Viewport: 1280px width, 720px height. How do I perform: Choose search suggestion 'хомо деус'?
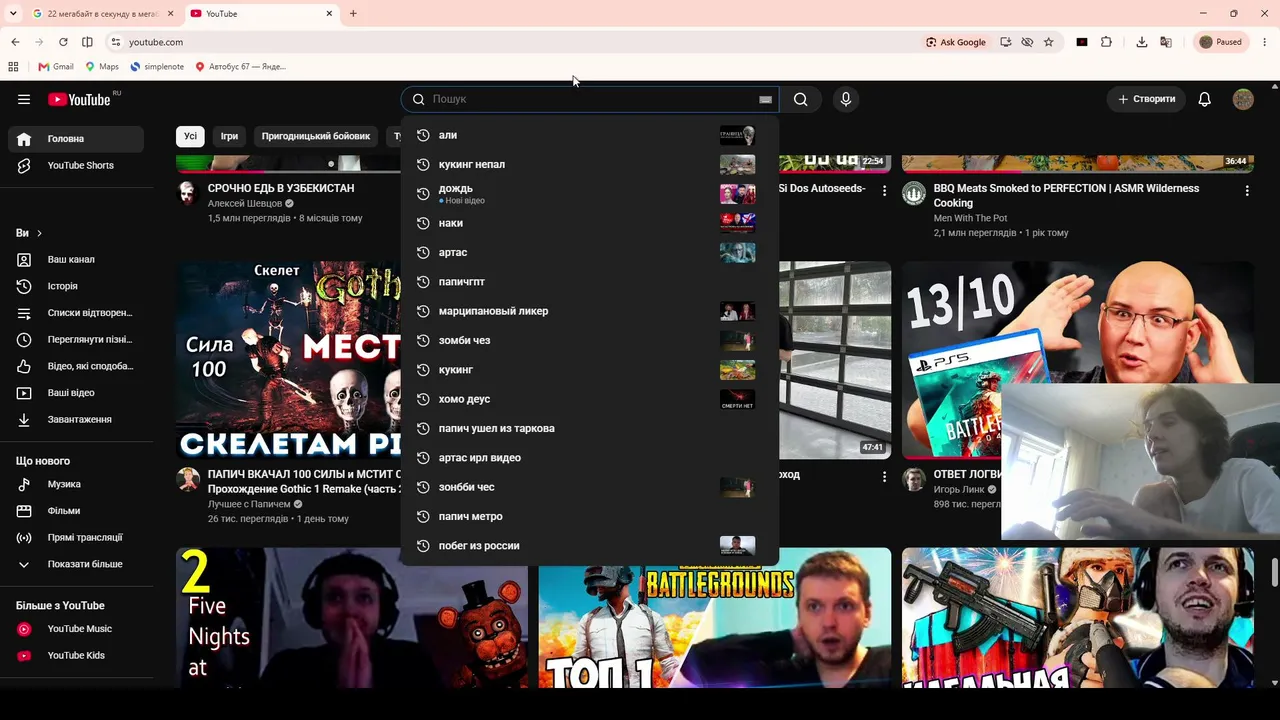pos(589,399)
